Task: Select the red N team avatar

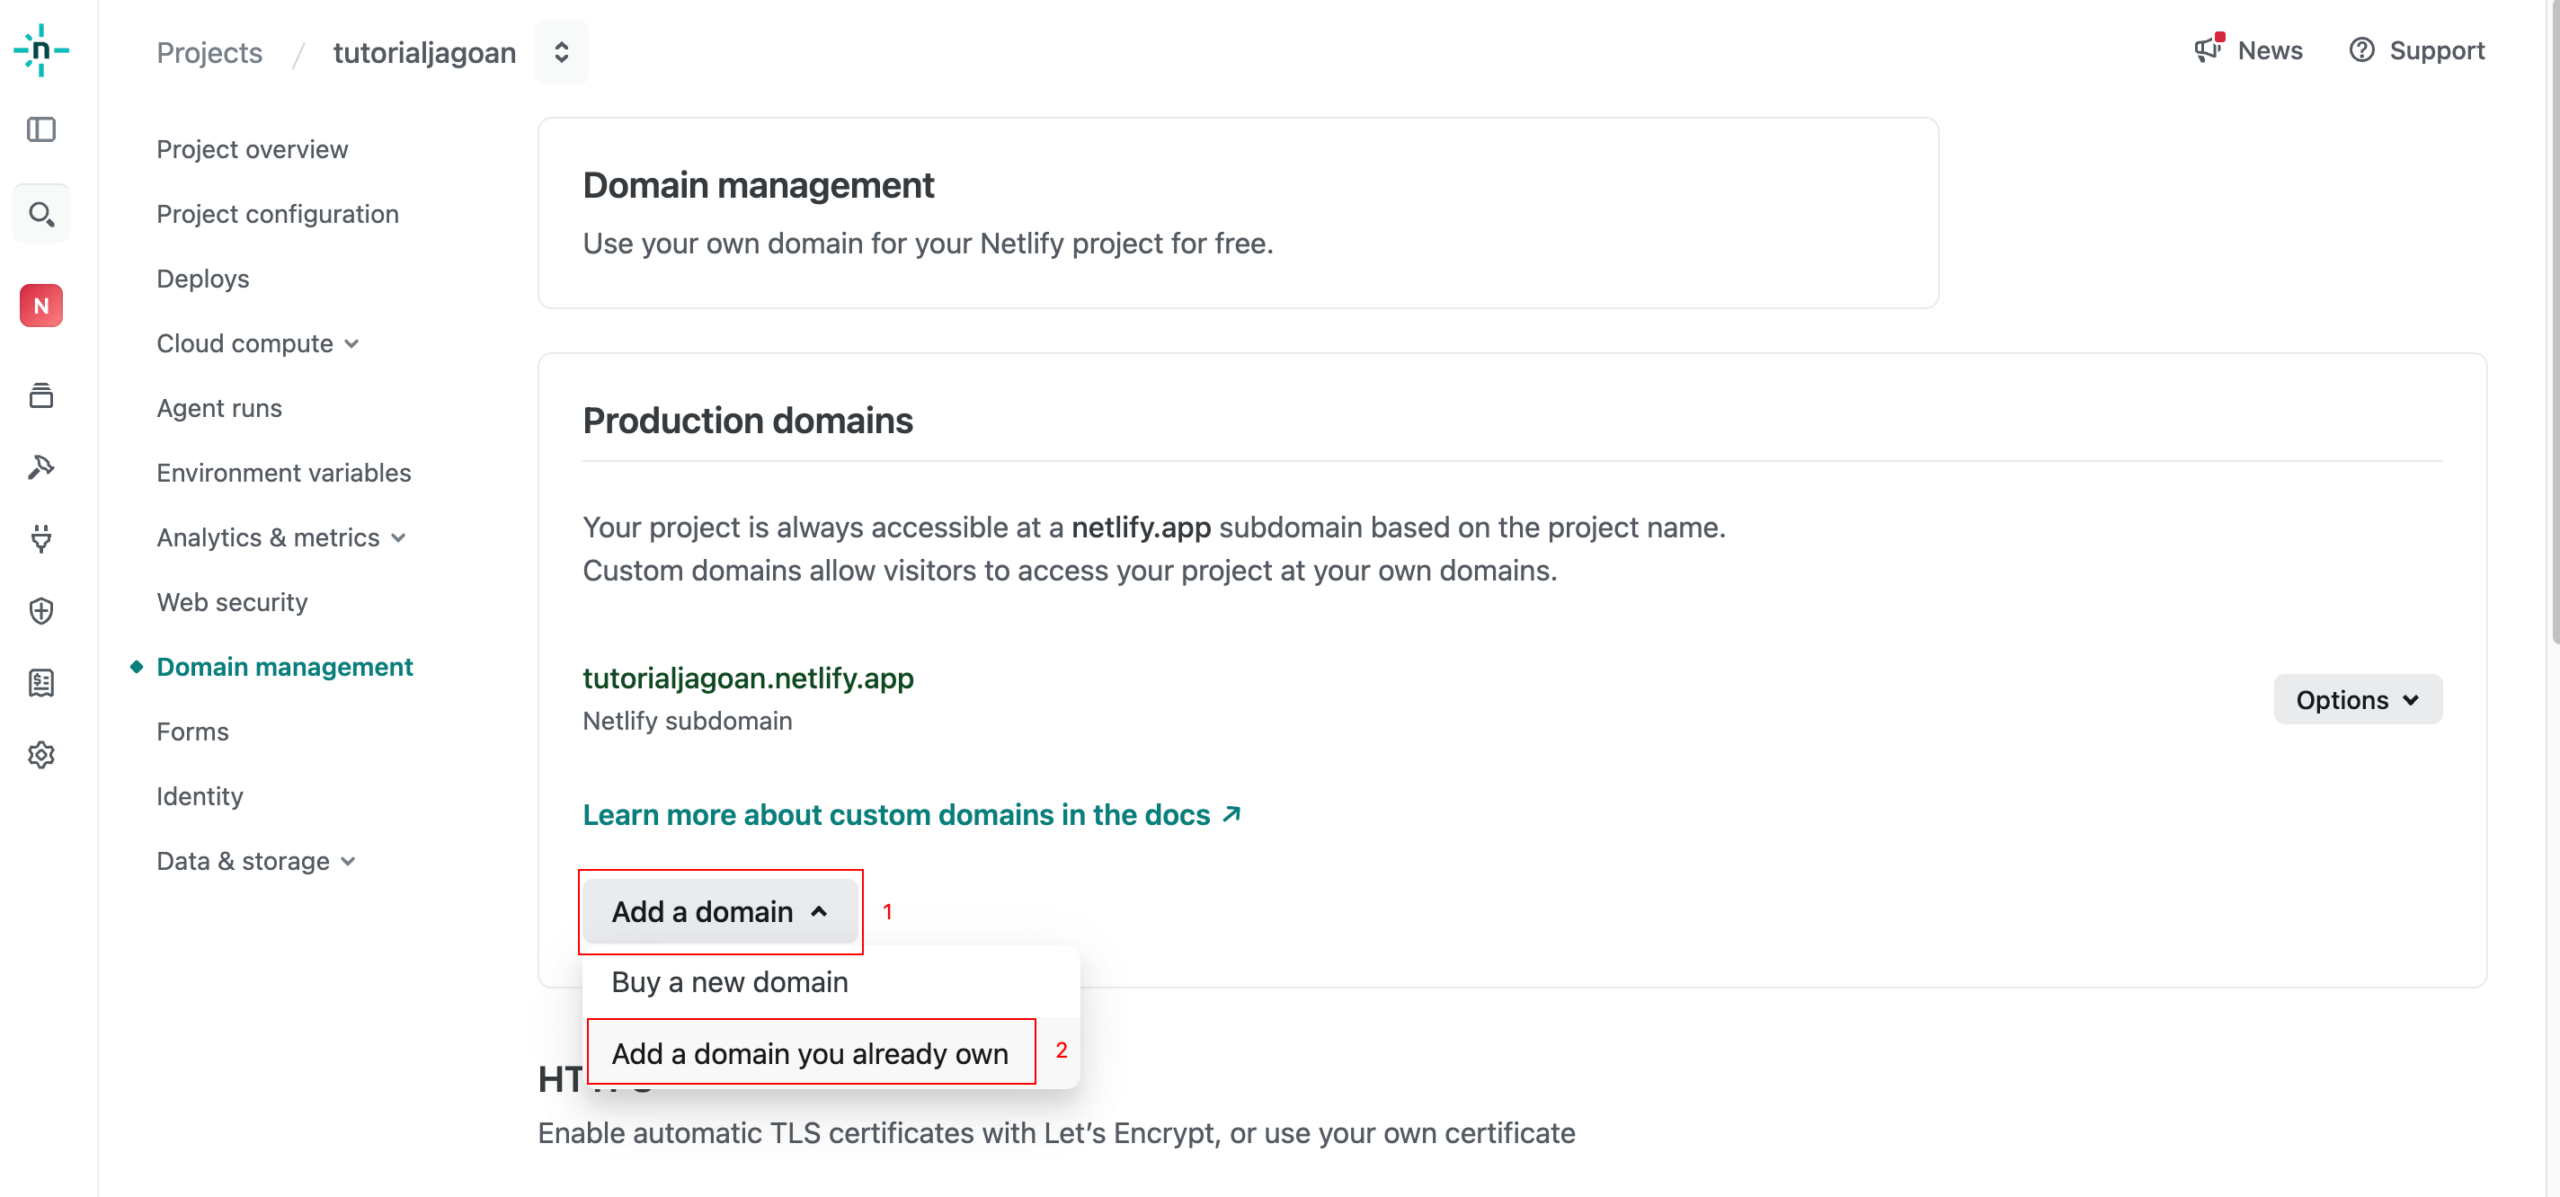Action: (41, 306)
